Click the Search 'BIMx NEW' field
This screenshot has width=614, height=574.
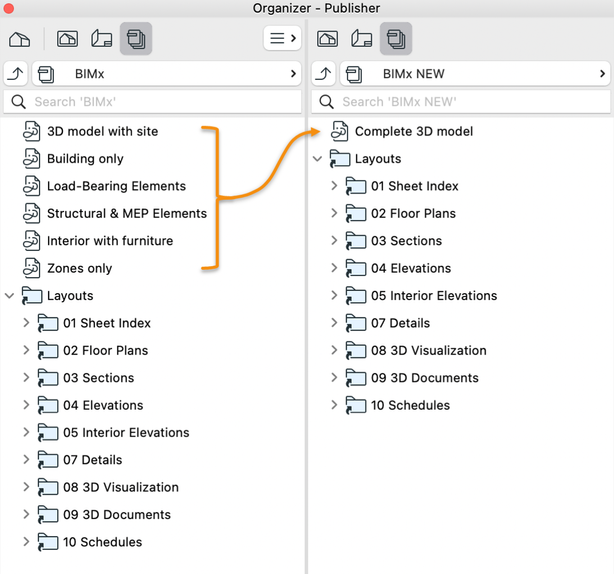pos(460,102)
